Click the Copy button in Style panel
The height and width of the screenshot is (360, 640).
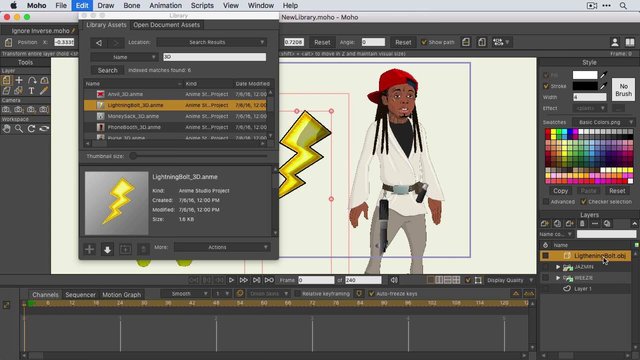[560, 191]
